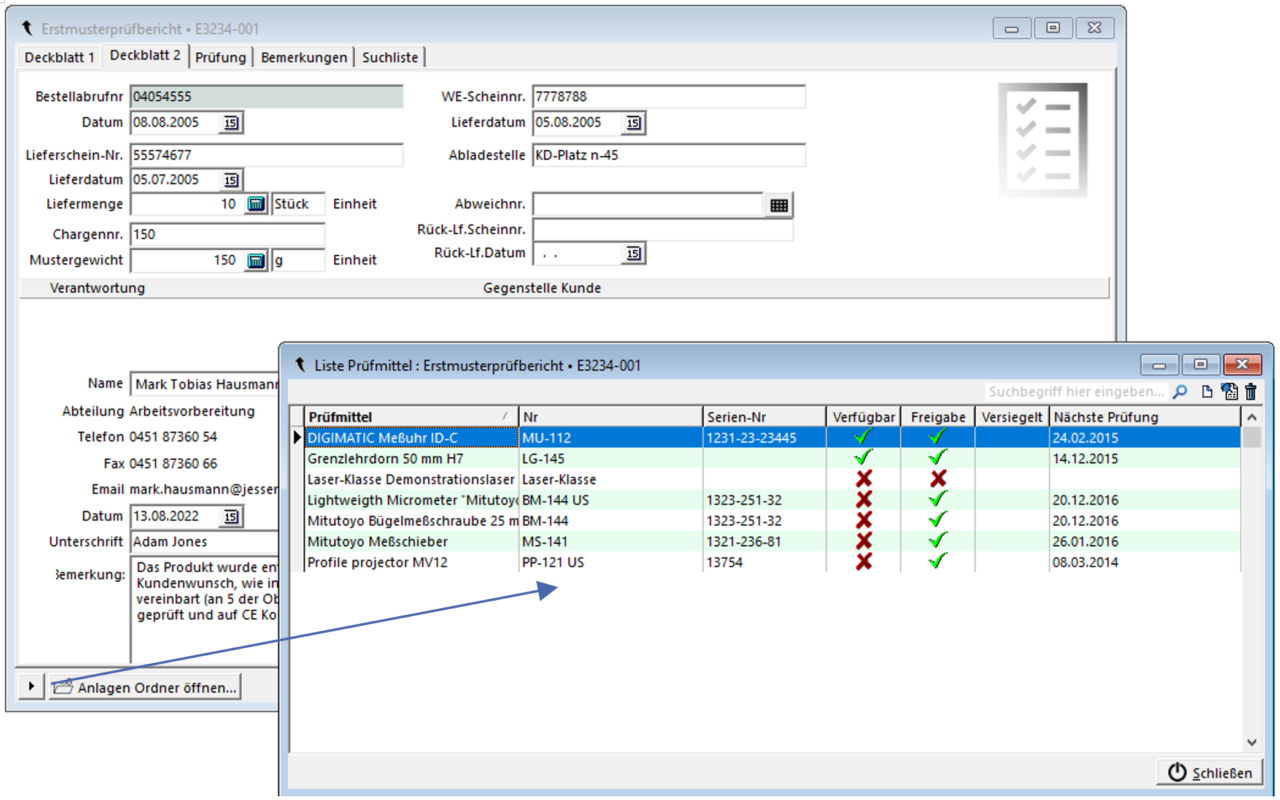Open calendar picker for WE-Scheinnr. Lieferdatum
The image size is (1280, 800).
(633, 123)
